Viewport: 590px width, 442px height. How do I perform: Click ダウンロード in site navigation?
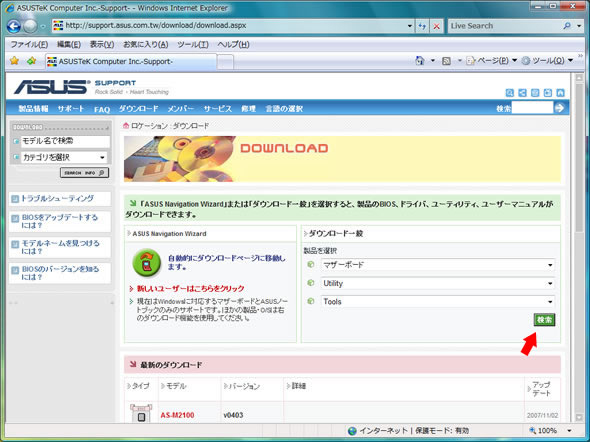138,109
